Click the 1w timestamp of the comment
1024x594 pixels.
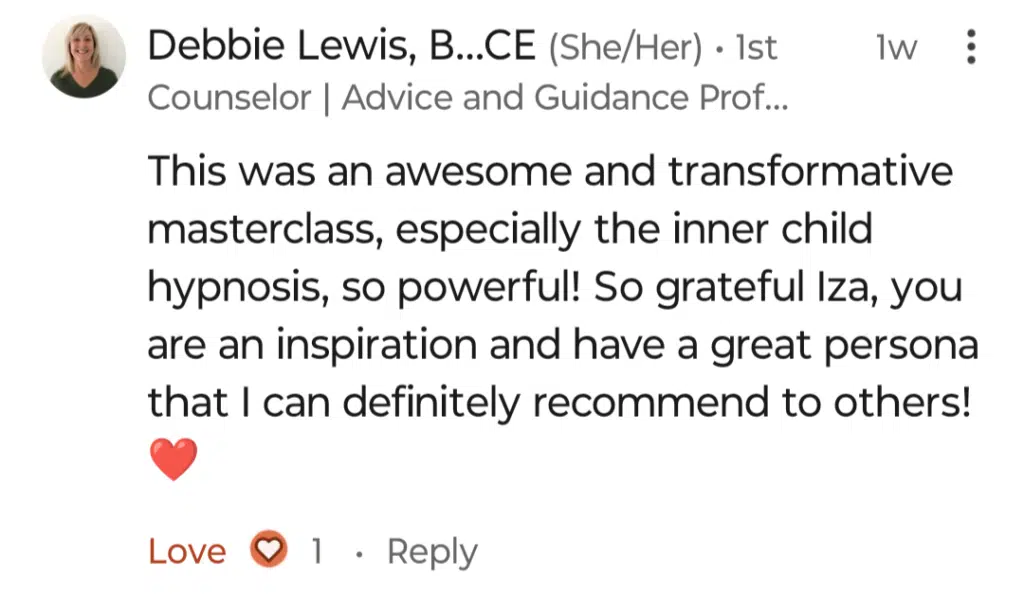click(x=896, y=48)
